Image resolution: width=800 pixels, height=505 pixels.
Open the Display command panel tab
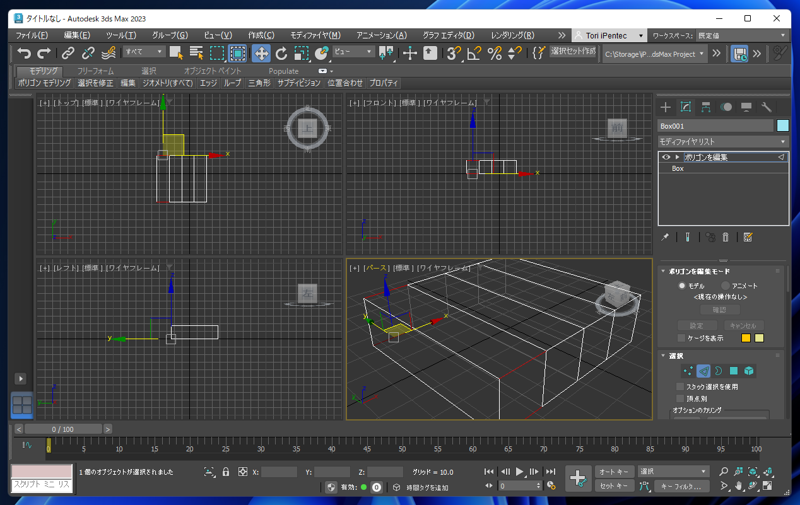pos(746,107)
